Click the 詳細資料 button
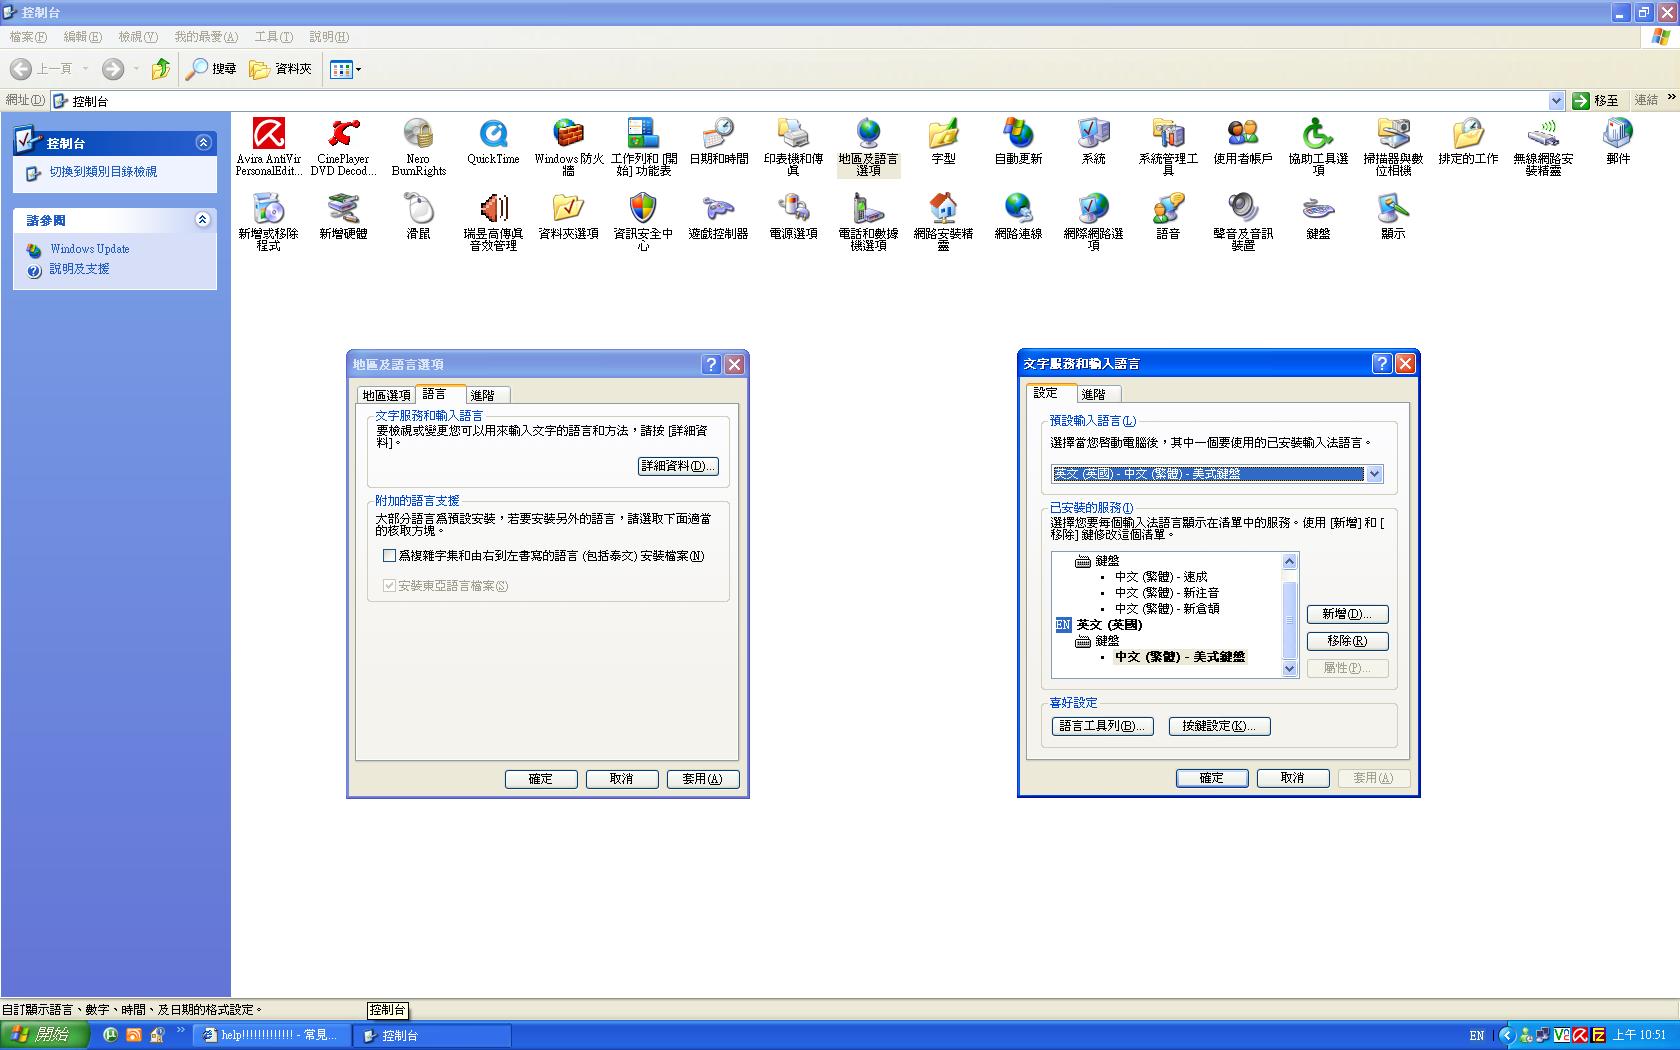This screenshot has width=1680, height=1050. [x=677, y=466]
